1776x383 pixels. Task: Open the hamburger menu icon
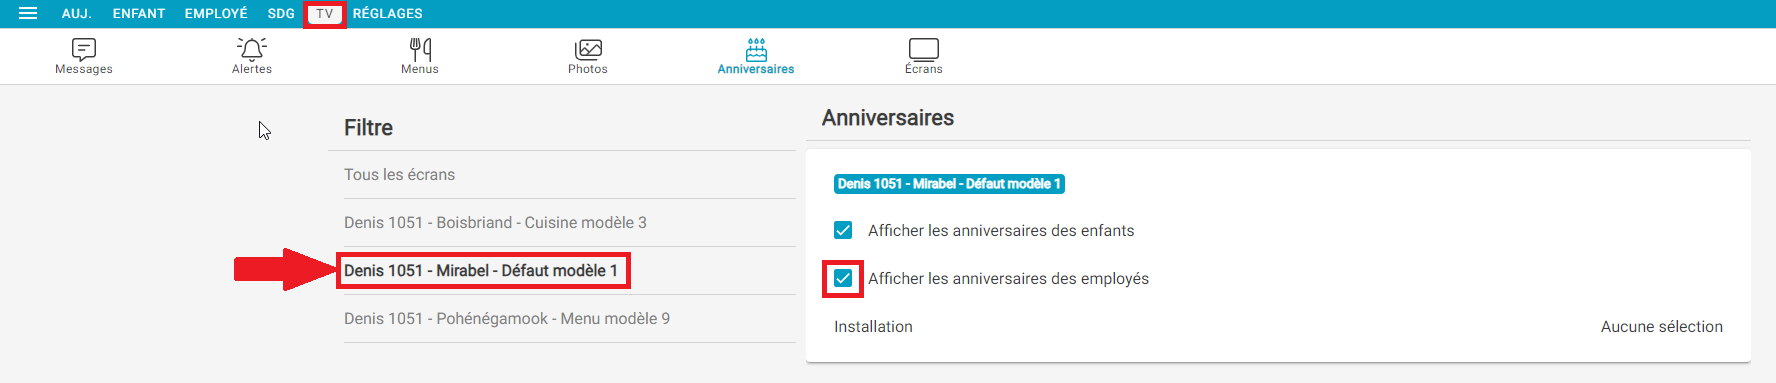28,13
